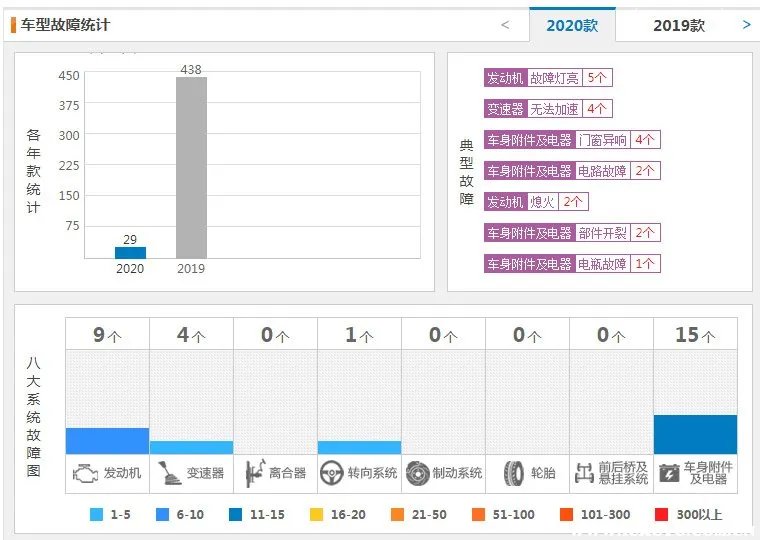
Task: Go to previous model year with left arrow
Action: pos(505,25)
